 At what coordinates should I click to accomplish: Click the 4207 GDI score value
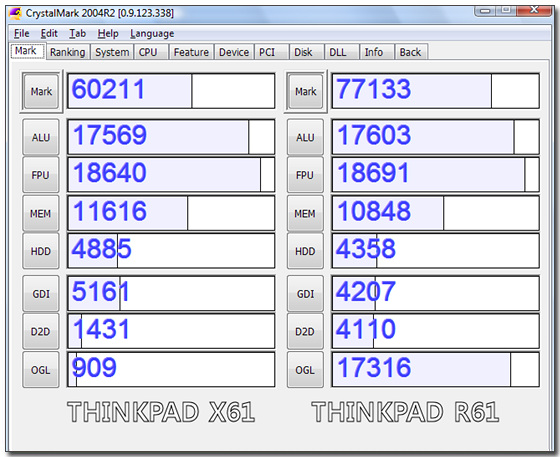[x=366, y=291]
